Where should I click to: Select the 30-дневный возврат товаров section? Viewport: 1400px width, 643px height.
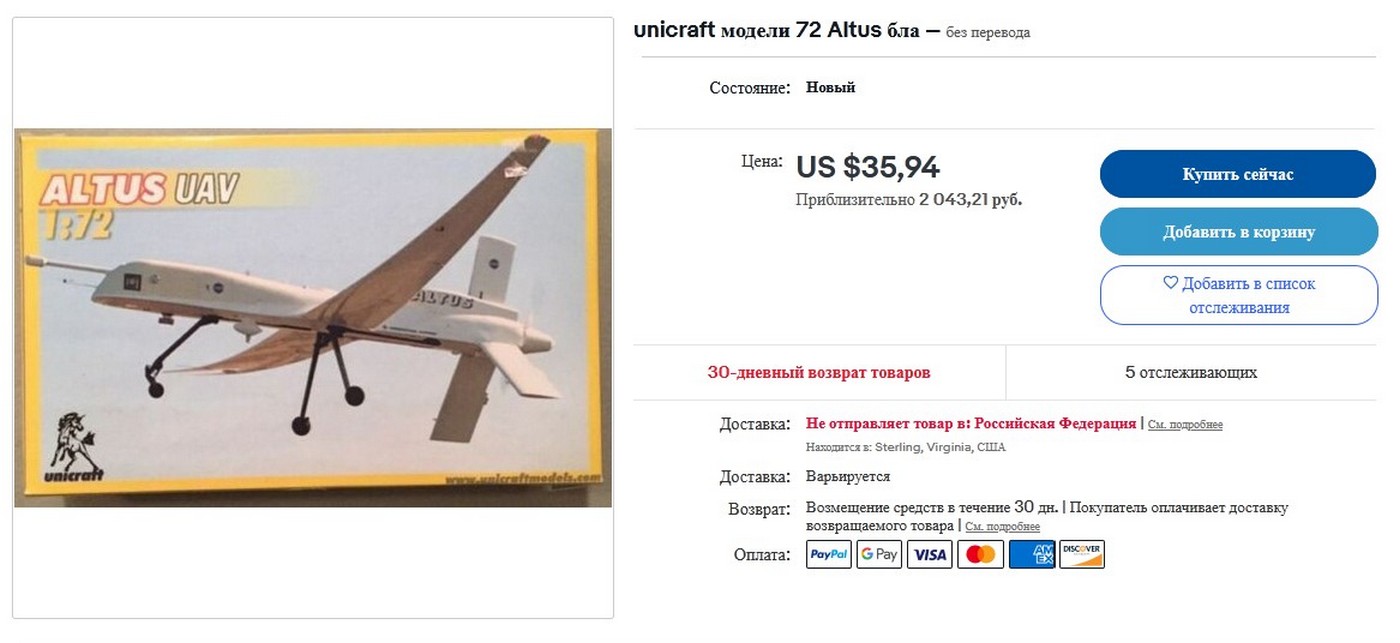point(819,373)
